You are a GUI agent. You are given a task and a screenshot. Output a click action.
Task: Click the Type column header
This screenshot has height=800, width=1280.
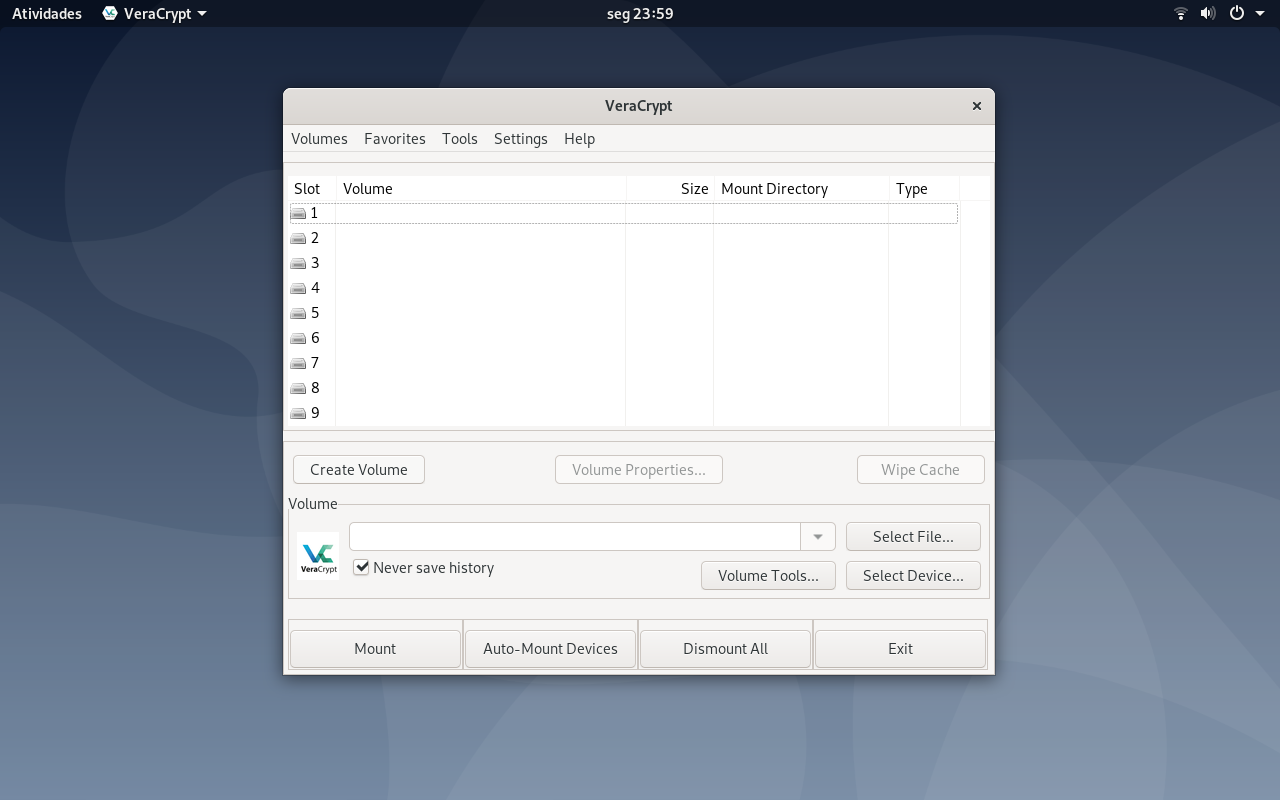924,189
